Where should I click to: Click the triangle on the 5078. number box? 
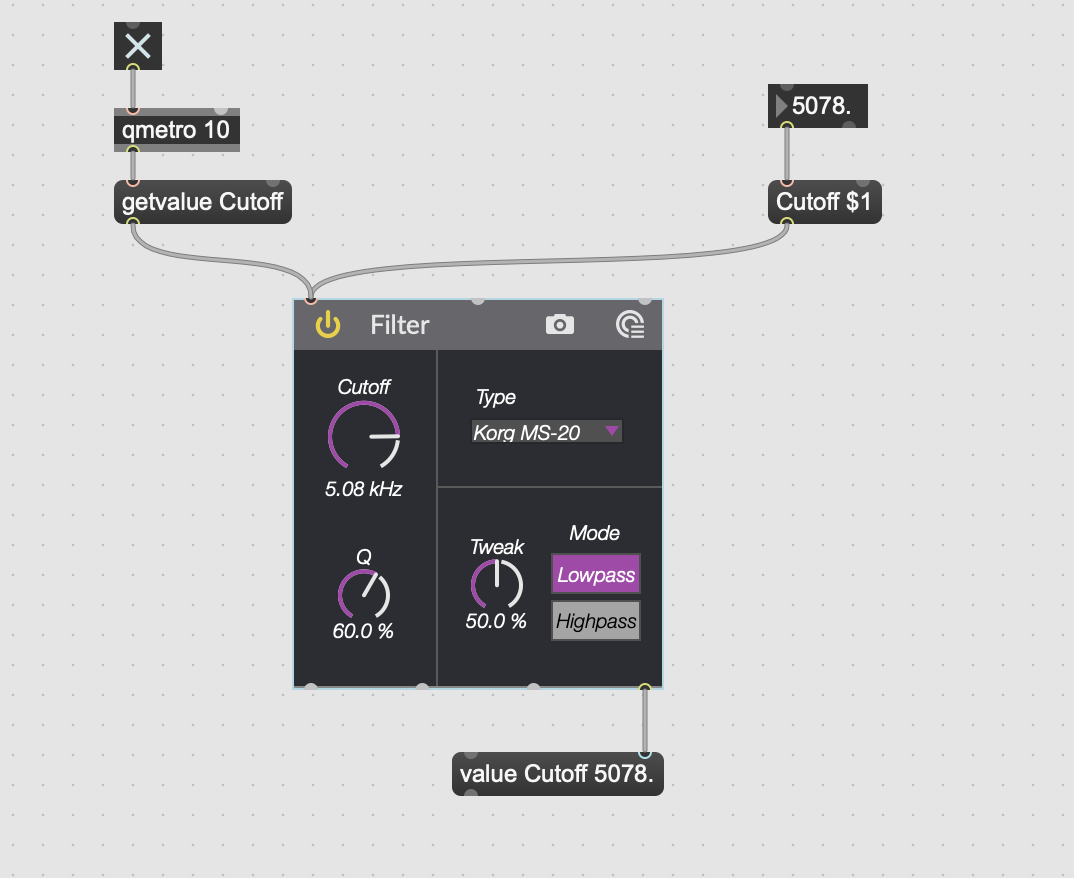781,106
